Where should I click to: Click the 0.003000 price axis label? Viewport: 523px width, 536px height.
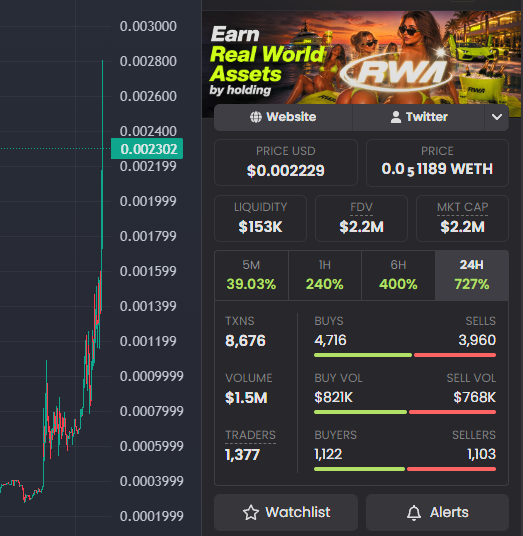148,26
